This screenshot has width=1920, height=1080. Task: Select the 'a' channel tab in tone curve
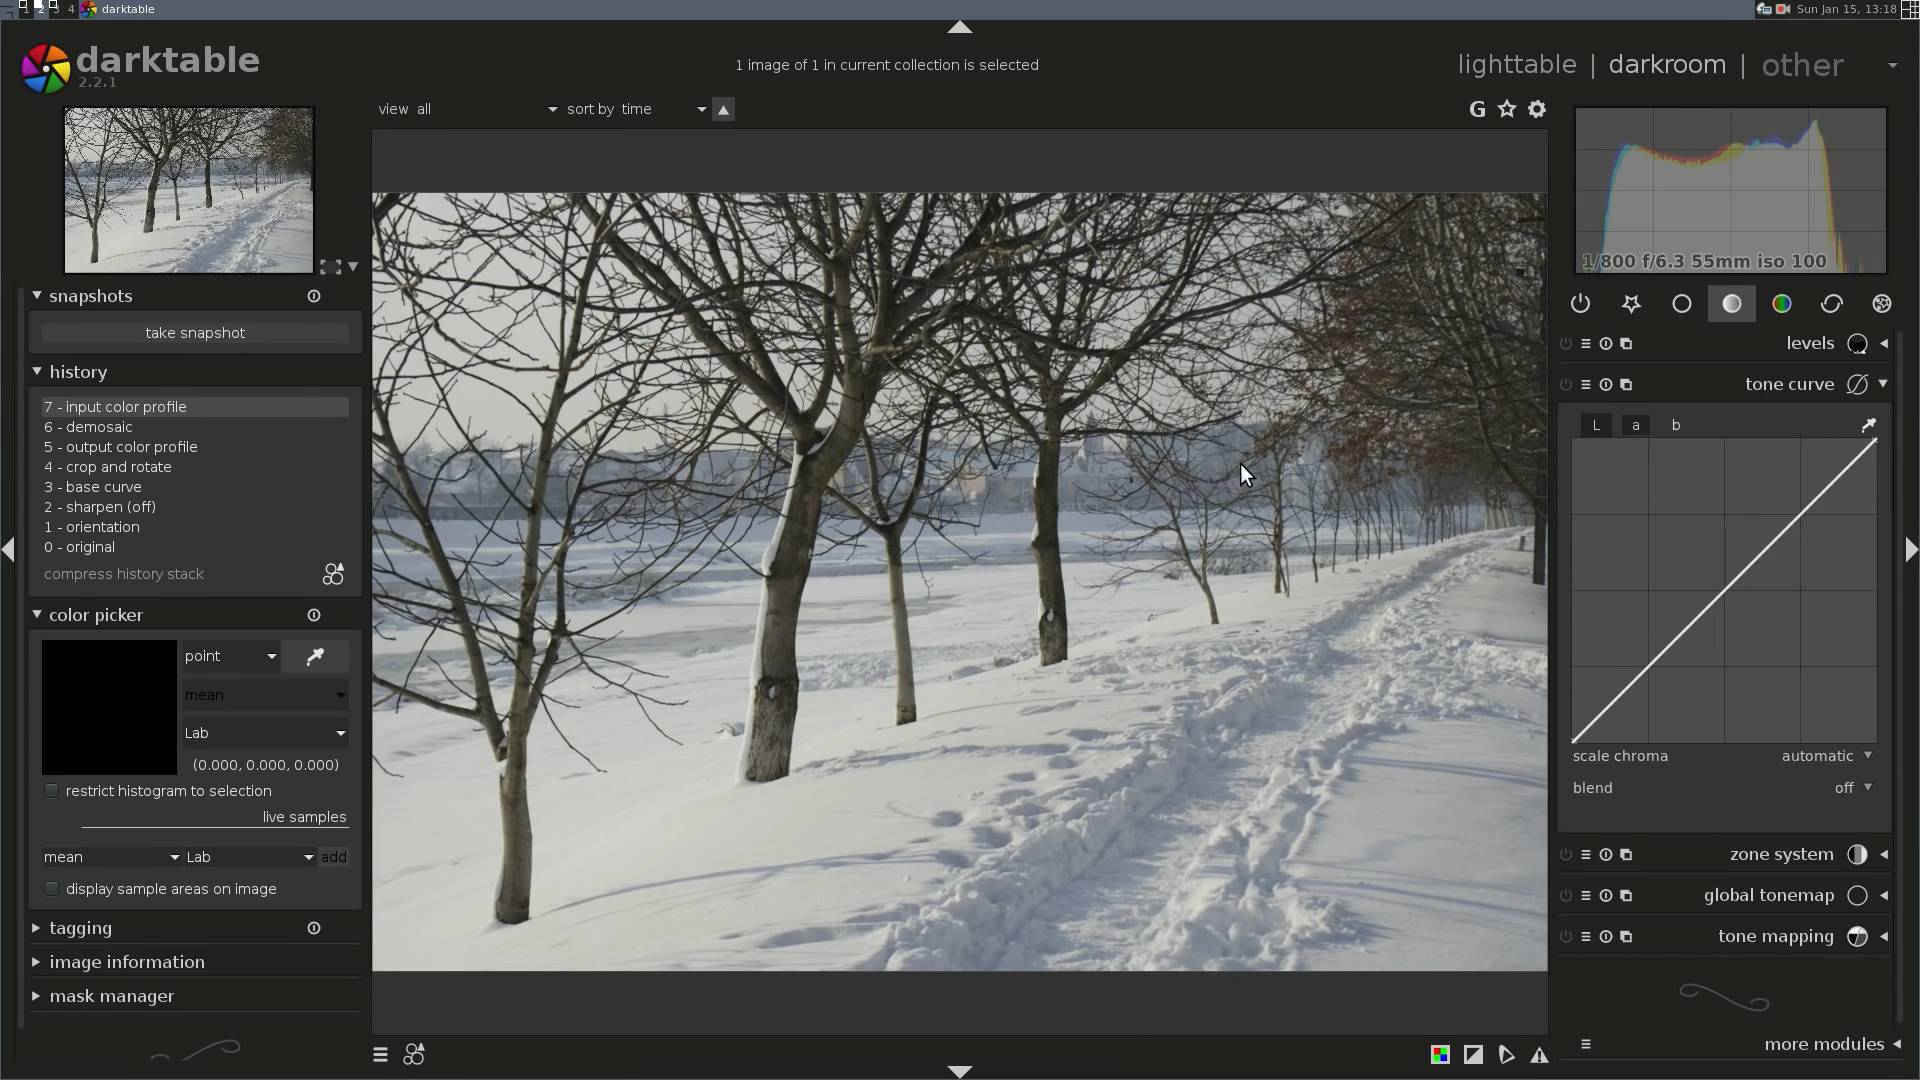pyautogui.click(x=1636, y=425)
